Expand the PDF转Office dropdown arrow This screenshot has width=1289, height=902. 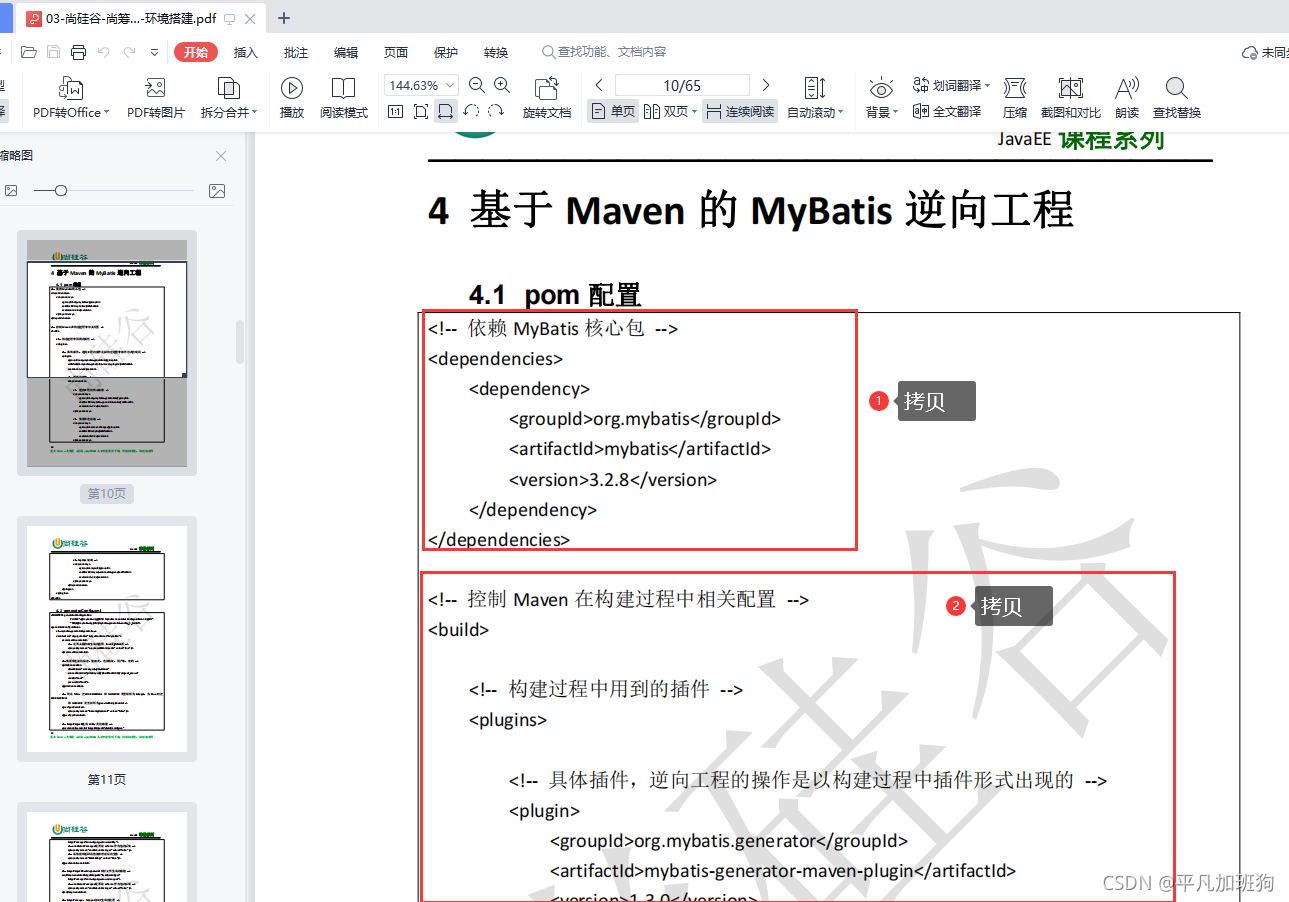click(106, 113)
